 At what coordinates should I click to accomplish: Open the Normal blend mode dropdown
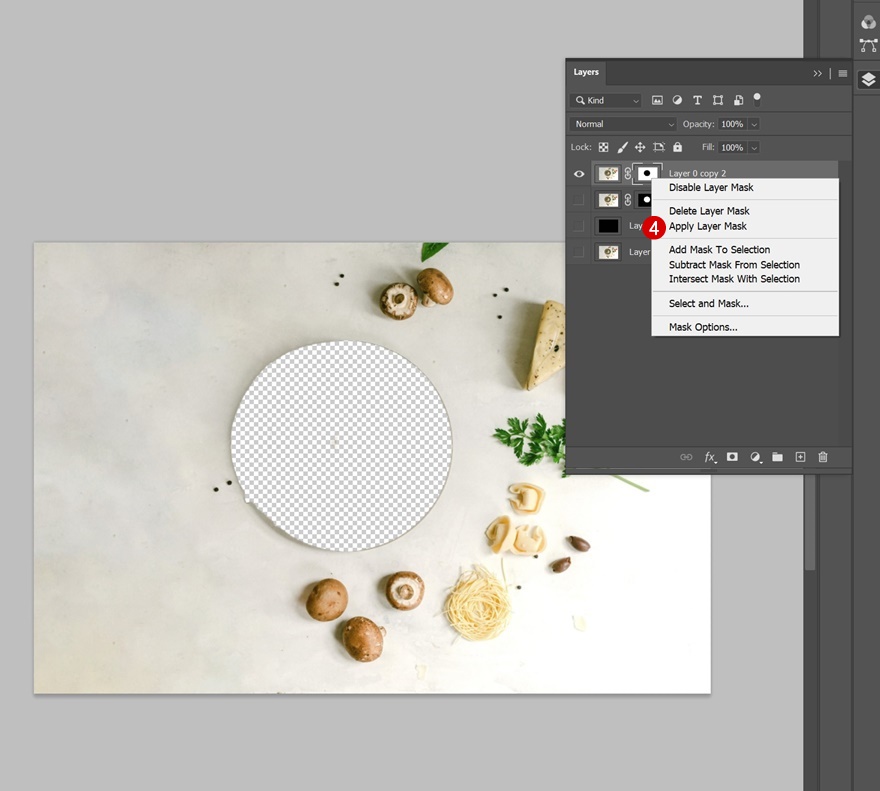coord(623,124)
